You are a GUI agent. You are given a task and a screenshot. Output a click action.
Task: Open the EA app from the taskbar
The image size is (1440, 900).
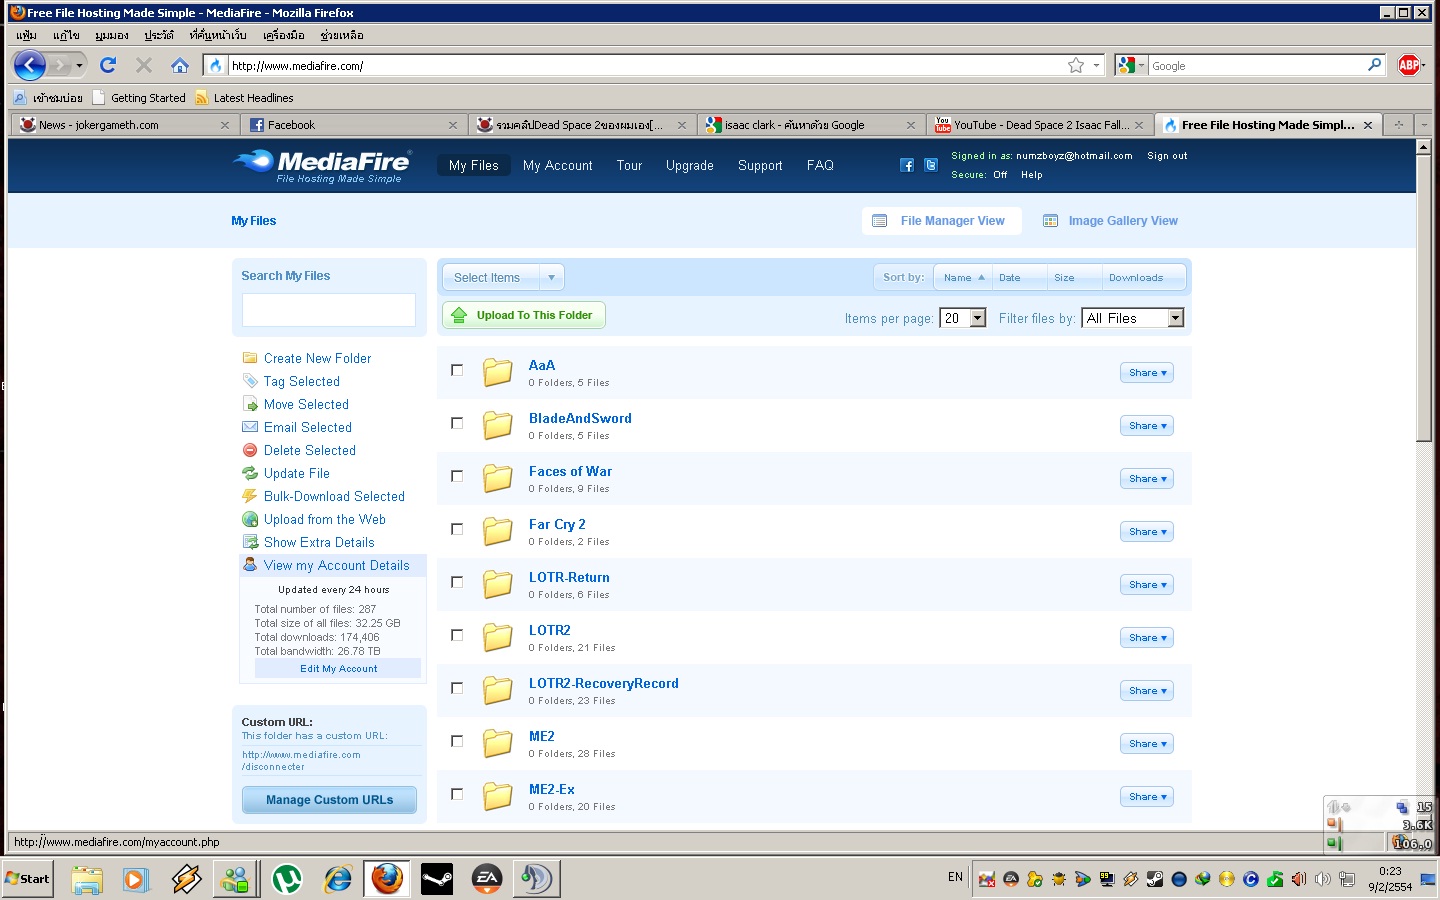point(487,879)
